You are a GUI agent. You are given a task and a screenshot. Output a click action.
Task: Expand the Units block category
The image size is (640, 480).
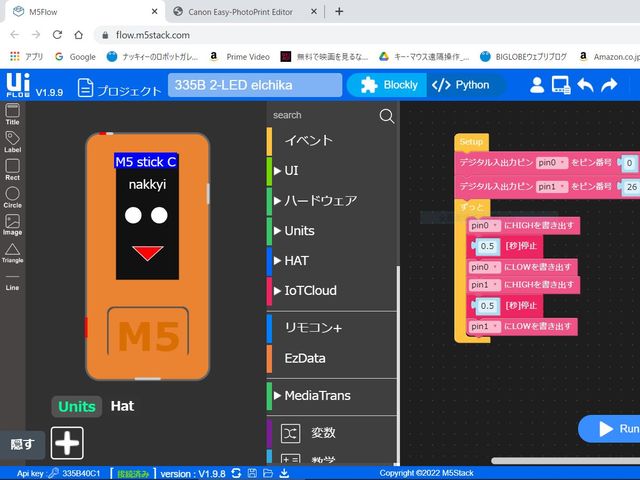331,231
